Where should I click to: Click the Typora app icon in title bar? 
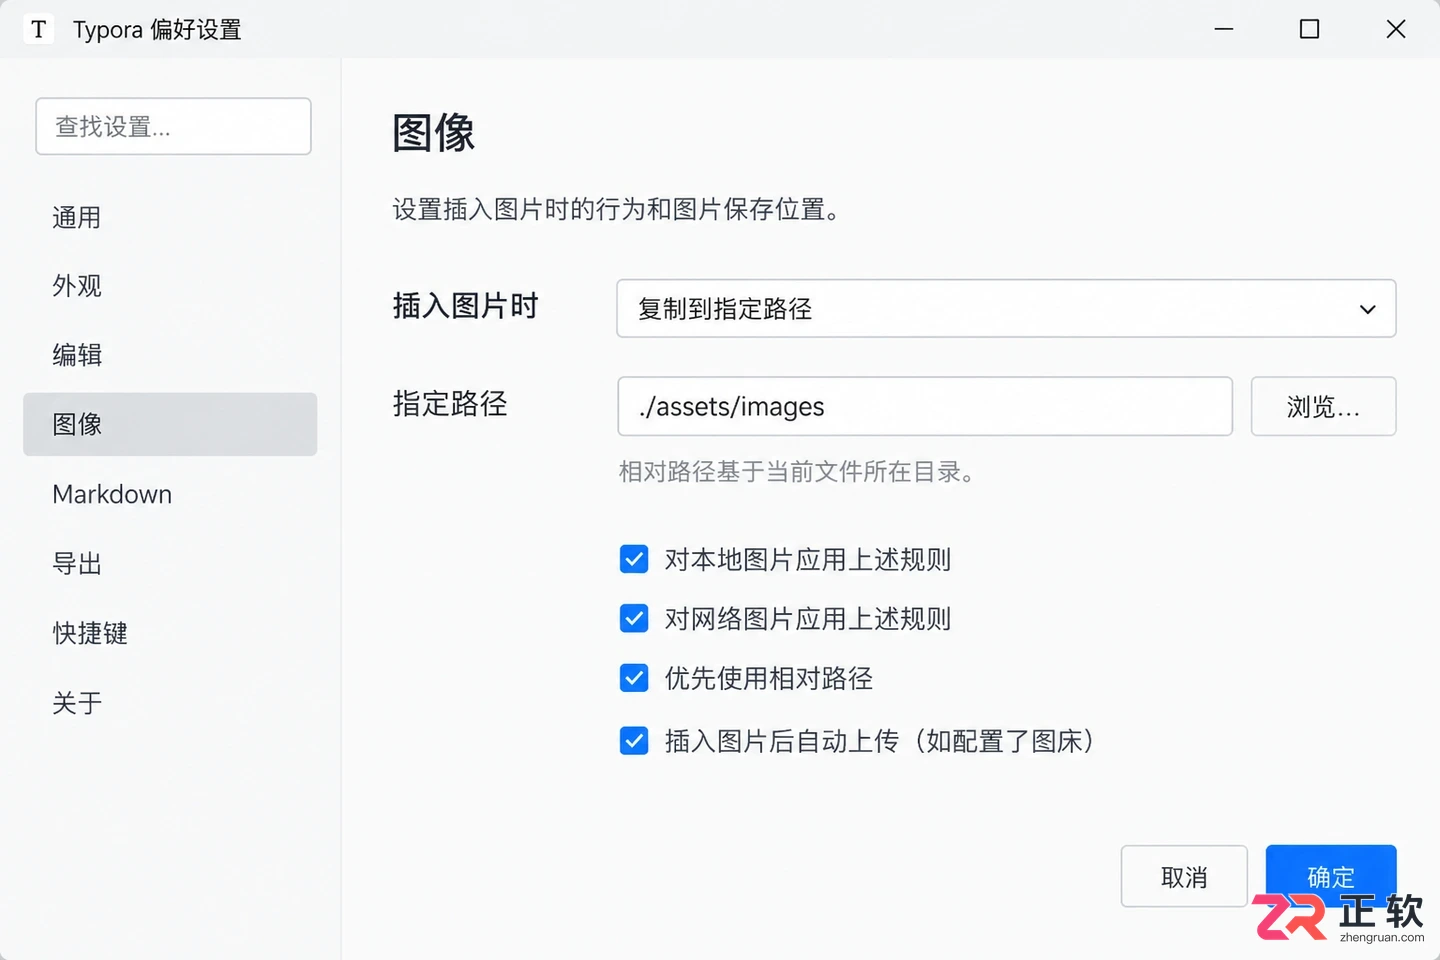tap(38, 29)
